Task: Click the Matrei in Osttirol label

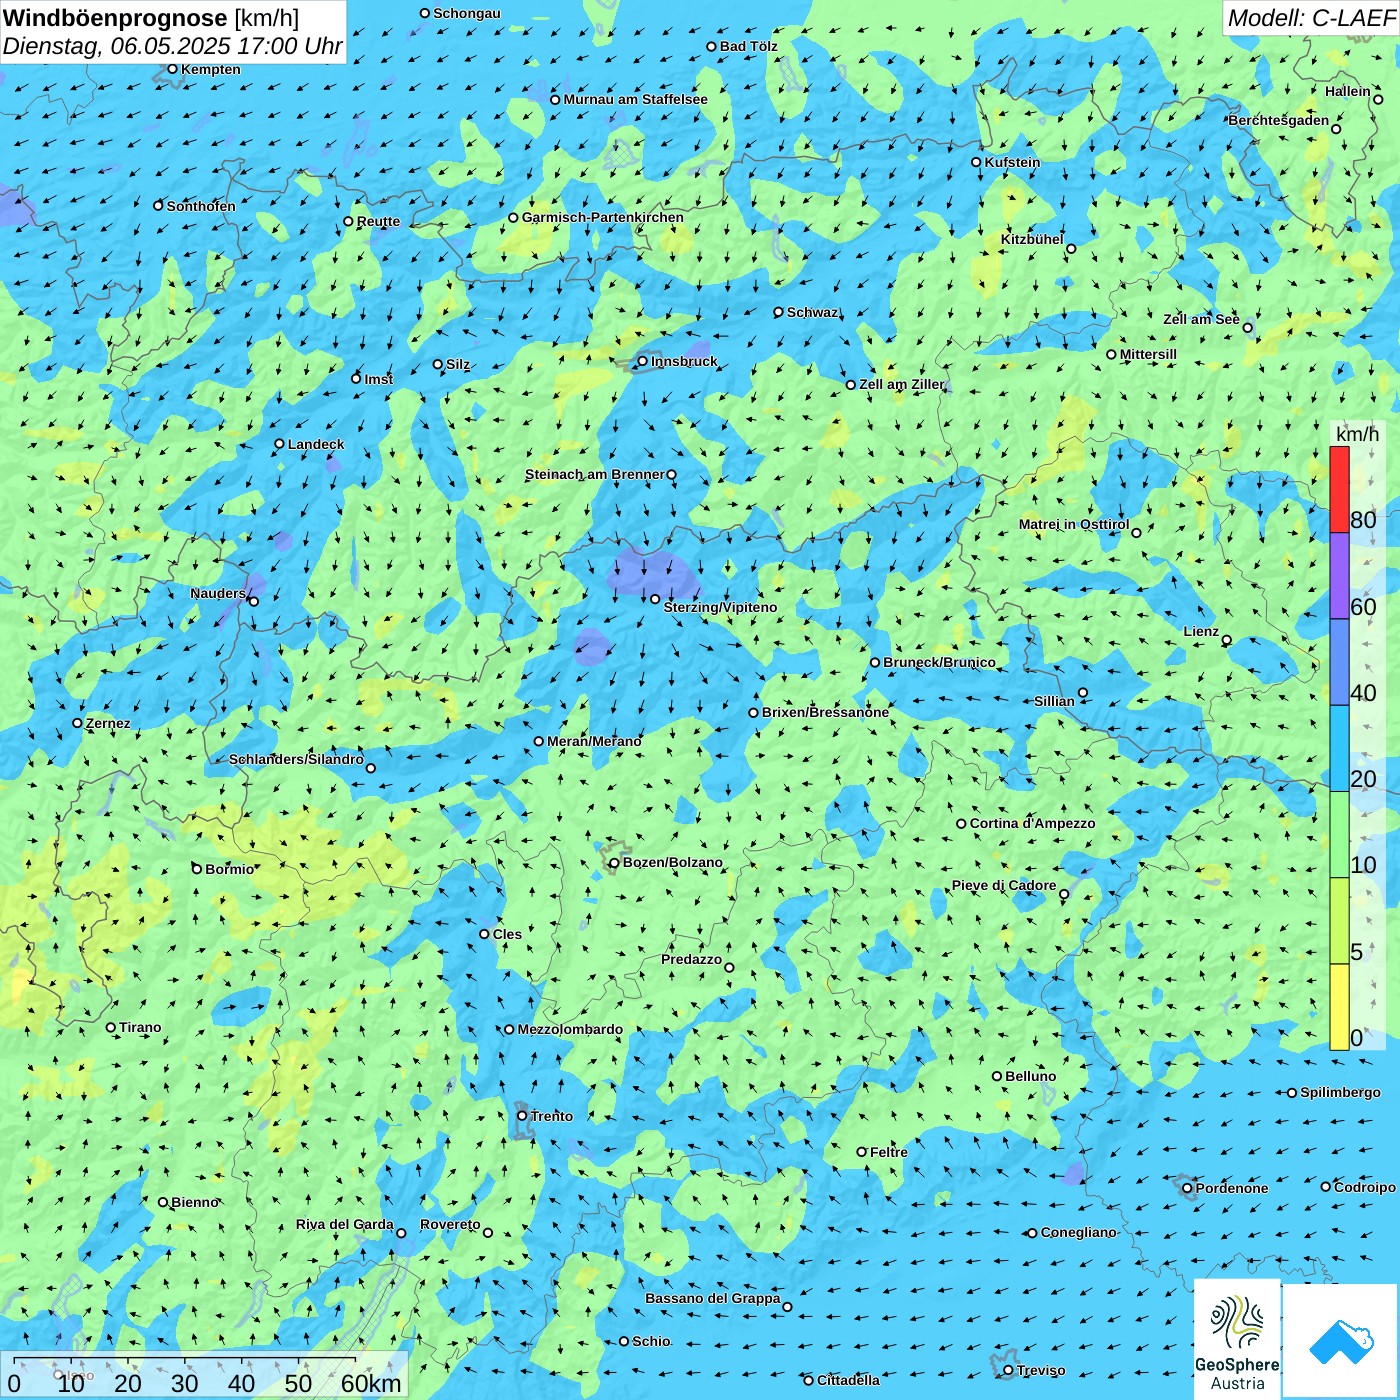Action: [1074, 524]
